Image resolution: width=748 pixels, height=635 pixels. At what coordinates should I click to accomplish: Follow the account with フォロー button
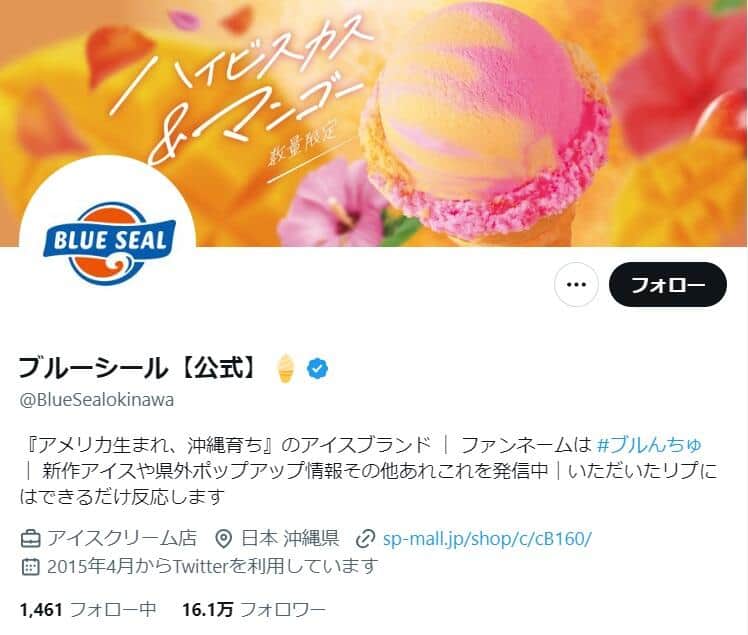pyautogui.click(x=667, y=284)
